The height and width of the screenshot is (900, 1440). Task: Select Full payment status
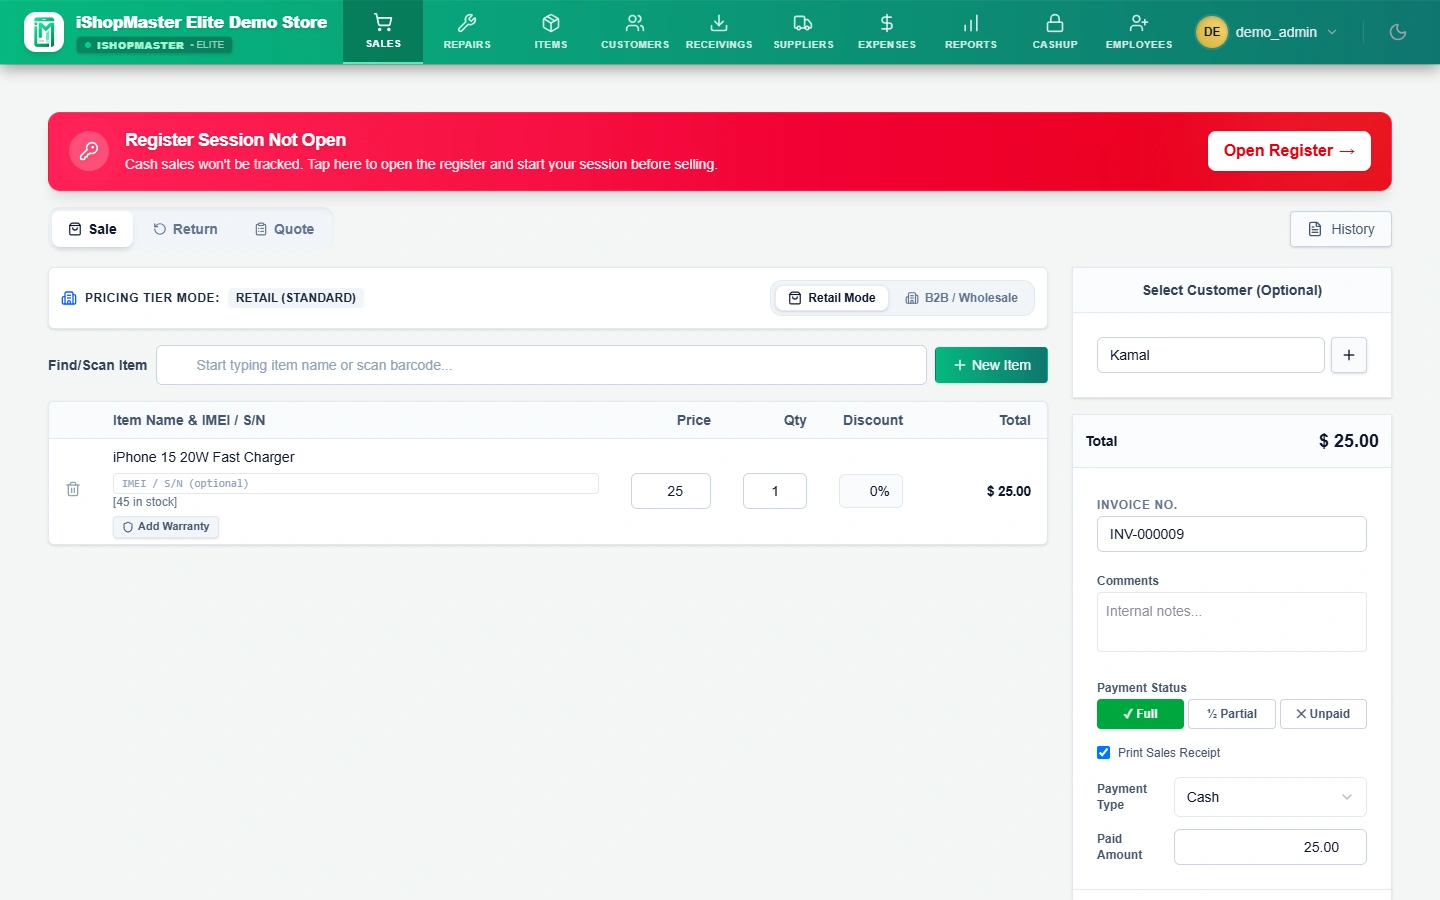click(x=1140, y=714)
